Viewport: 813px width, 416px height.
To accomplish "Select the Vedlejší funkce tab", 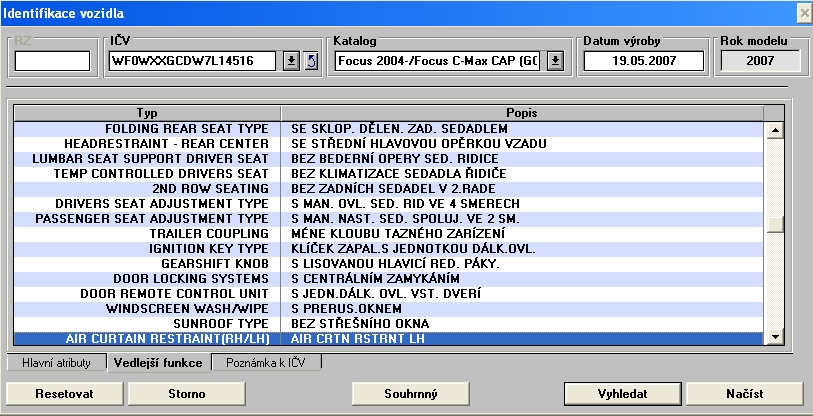I will click(158, 362).
